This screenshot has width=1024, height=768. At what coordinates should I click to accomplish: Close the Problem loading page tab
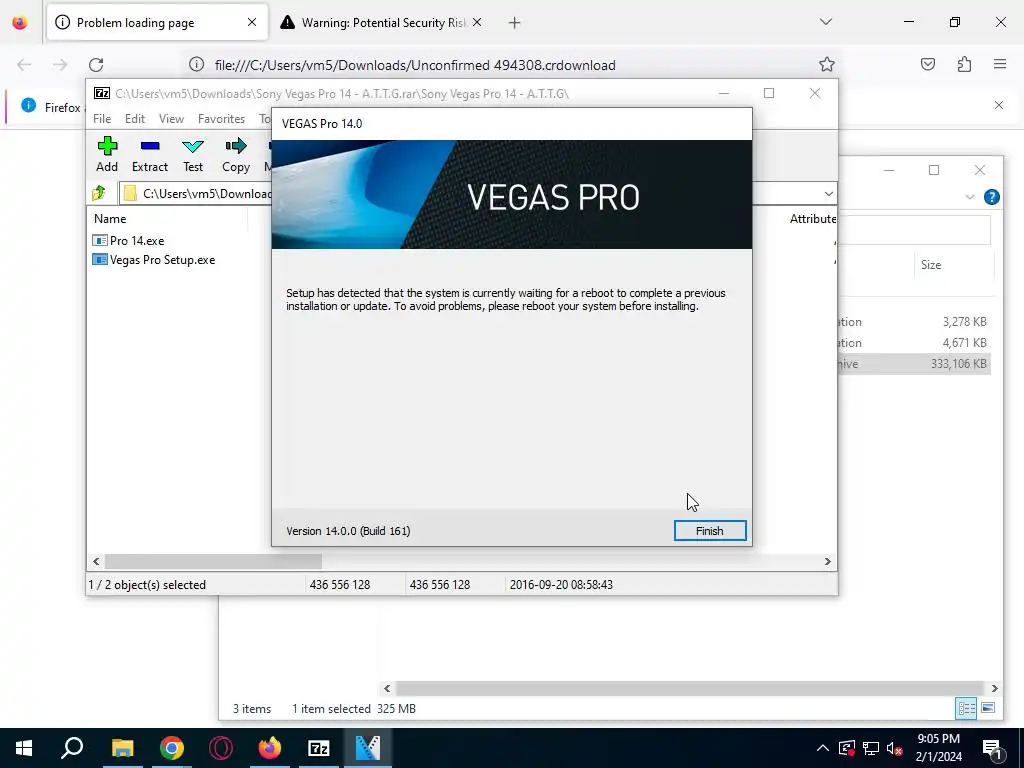(x=252, y=23)
